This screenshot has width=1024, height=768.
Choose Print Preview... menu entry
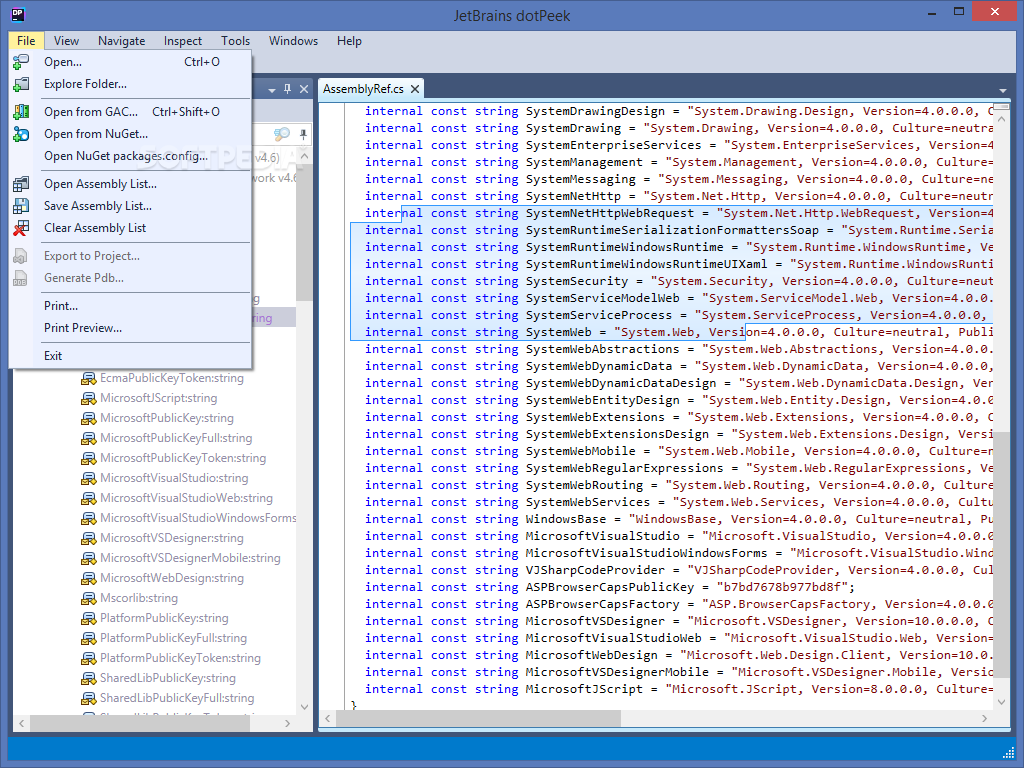coord(131,328)
